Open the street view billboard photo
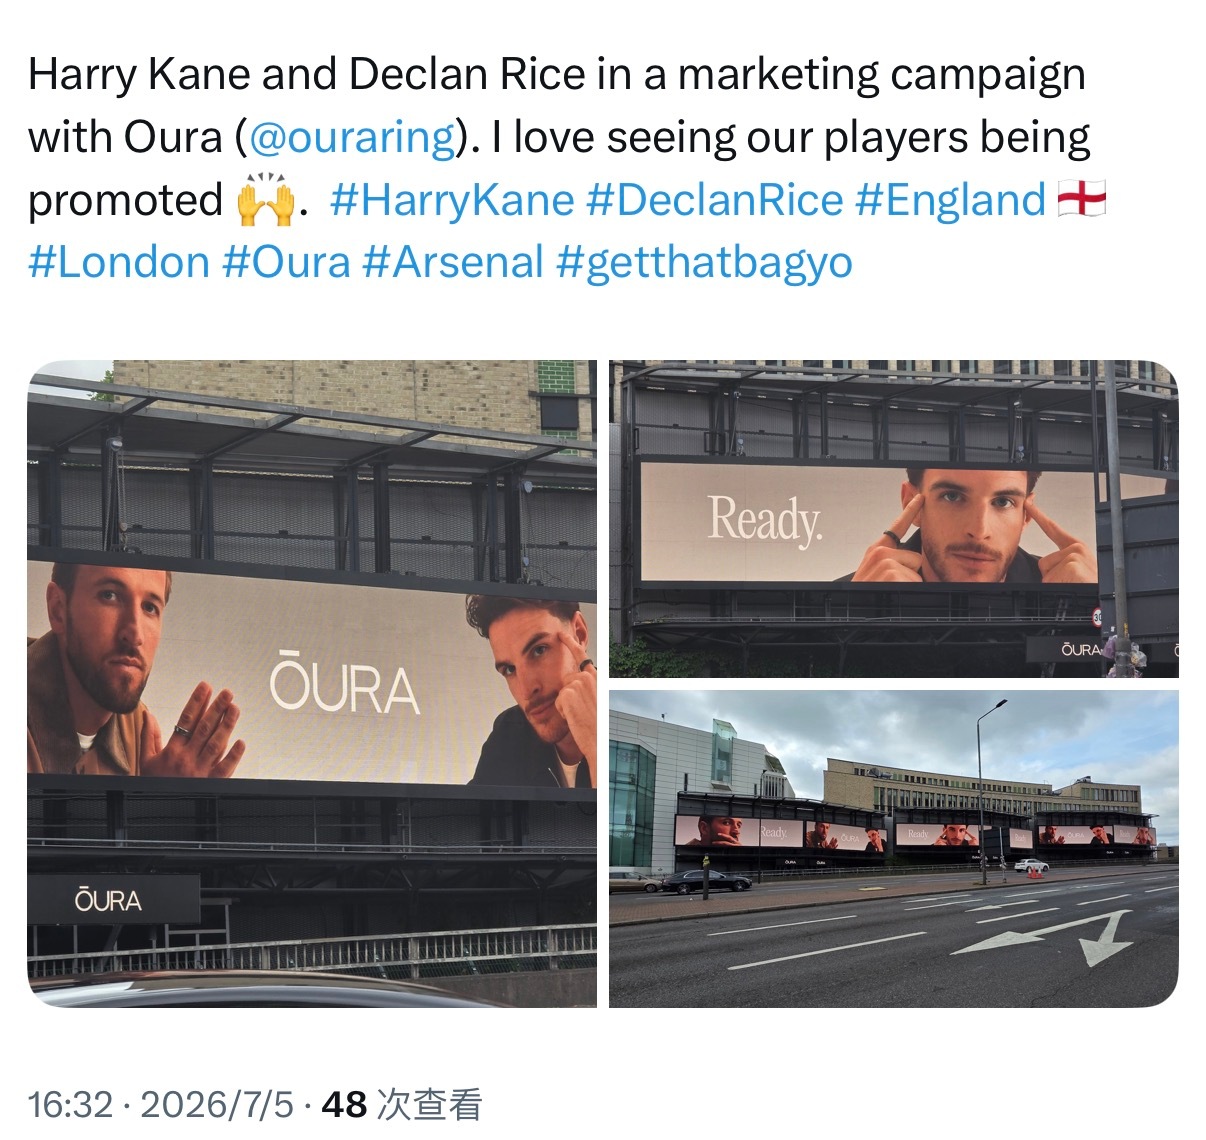 [x=894, y=849]
